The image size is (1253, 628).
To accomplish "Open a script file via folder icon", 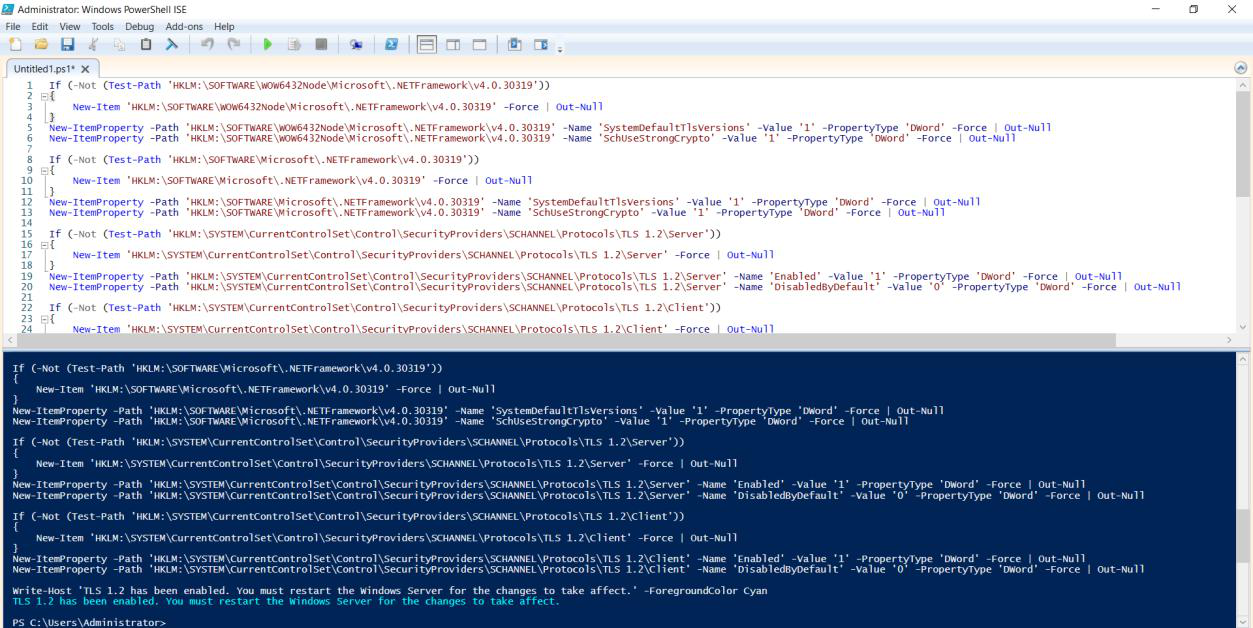I will tap(40, 45).
